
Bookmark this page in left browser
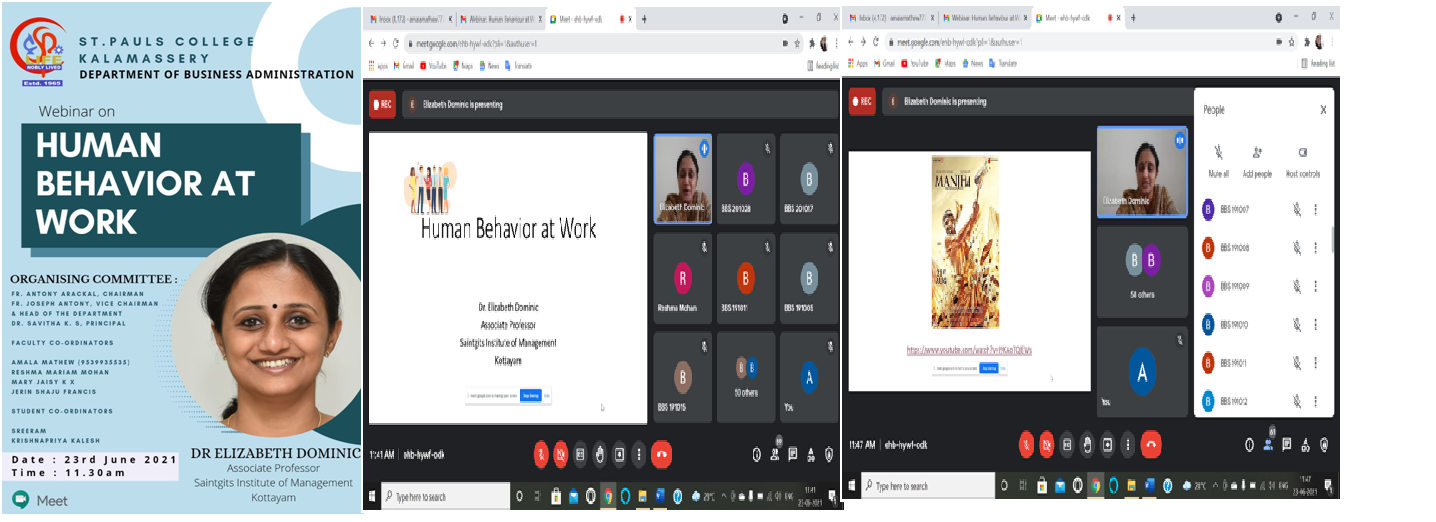797,43
